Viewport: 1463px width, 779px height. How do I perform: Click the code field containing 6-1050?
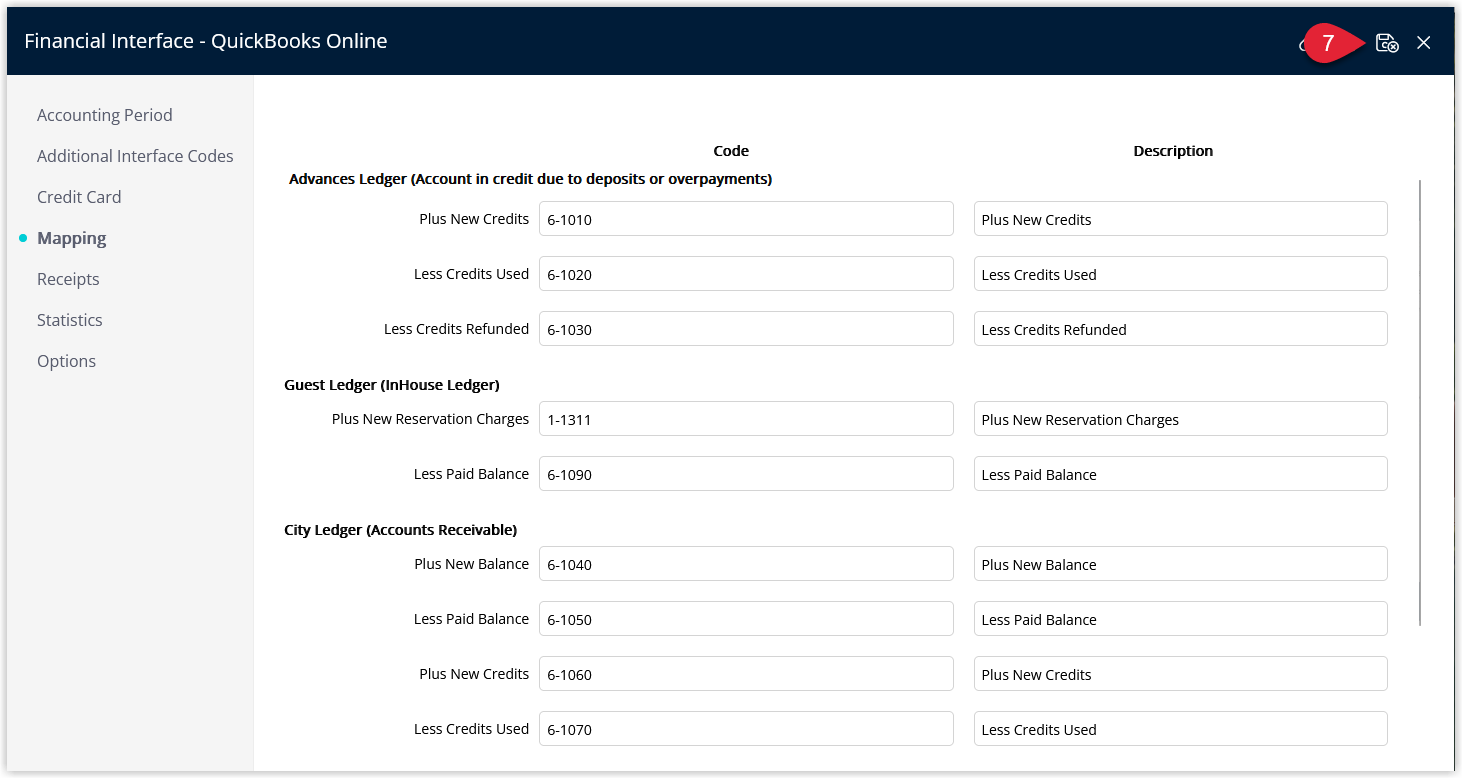click(746, 619)
